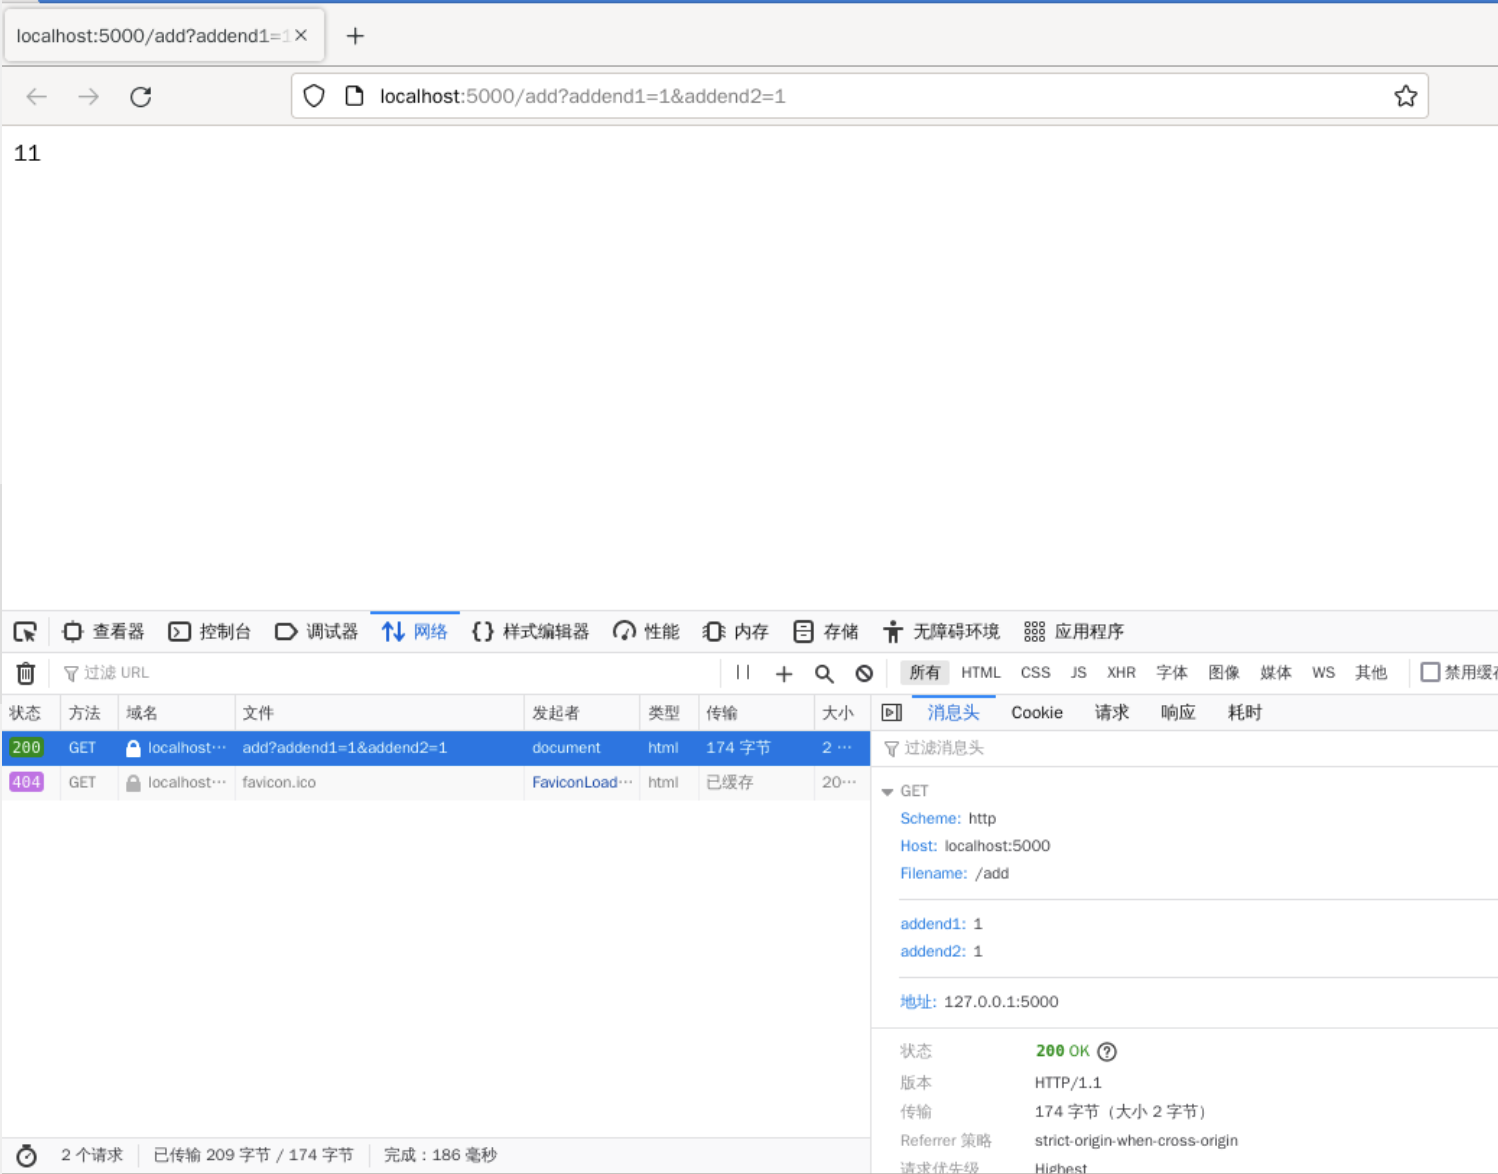Open help for 200 OK status
The width and height of the screenshot is (1498, 1174).
point(1107,1052)
